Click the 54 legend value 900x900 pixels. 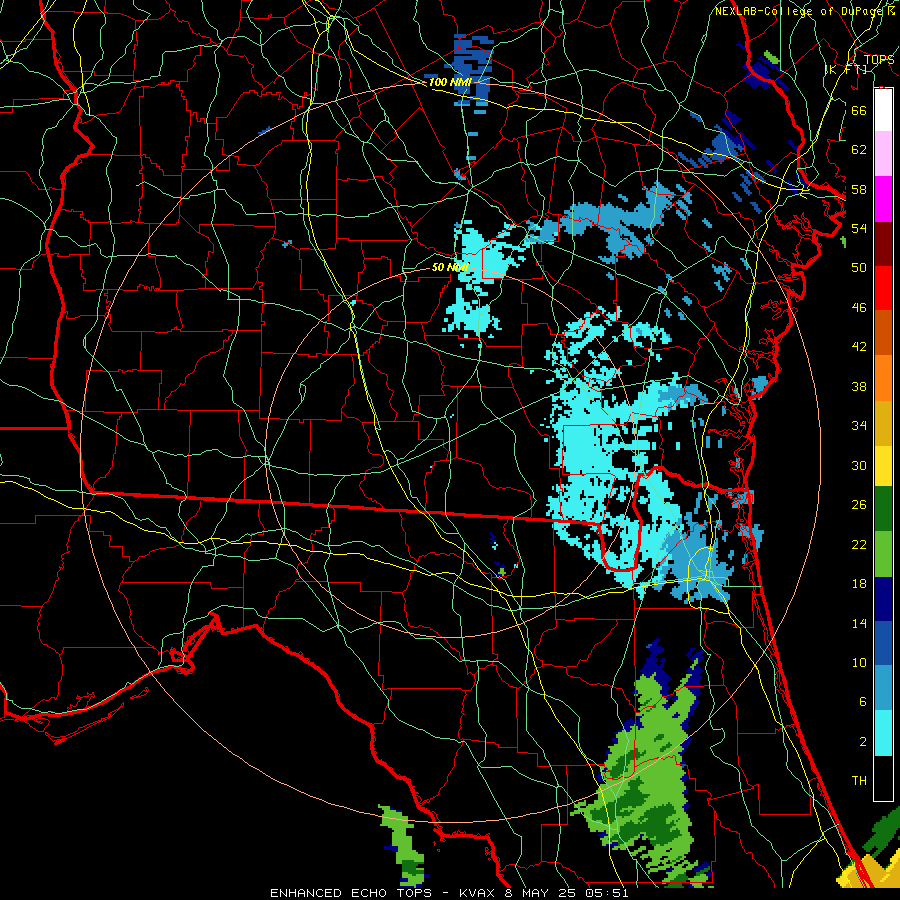point(859,228)
